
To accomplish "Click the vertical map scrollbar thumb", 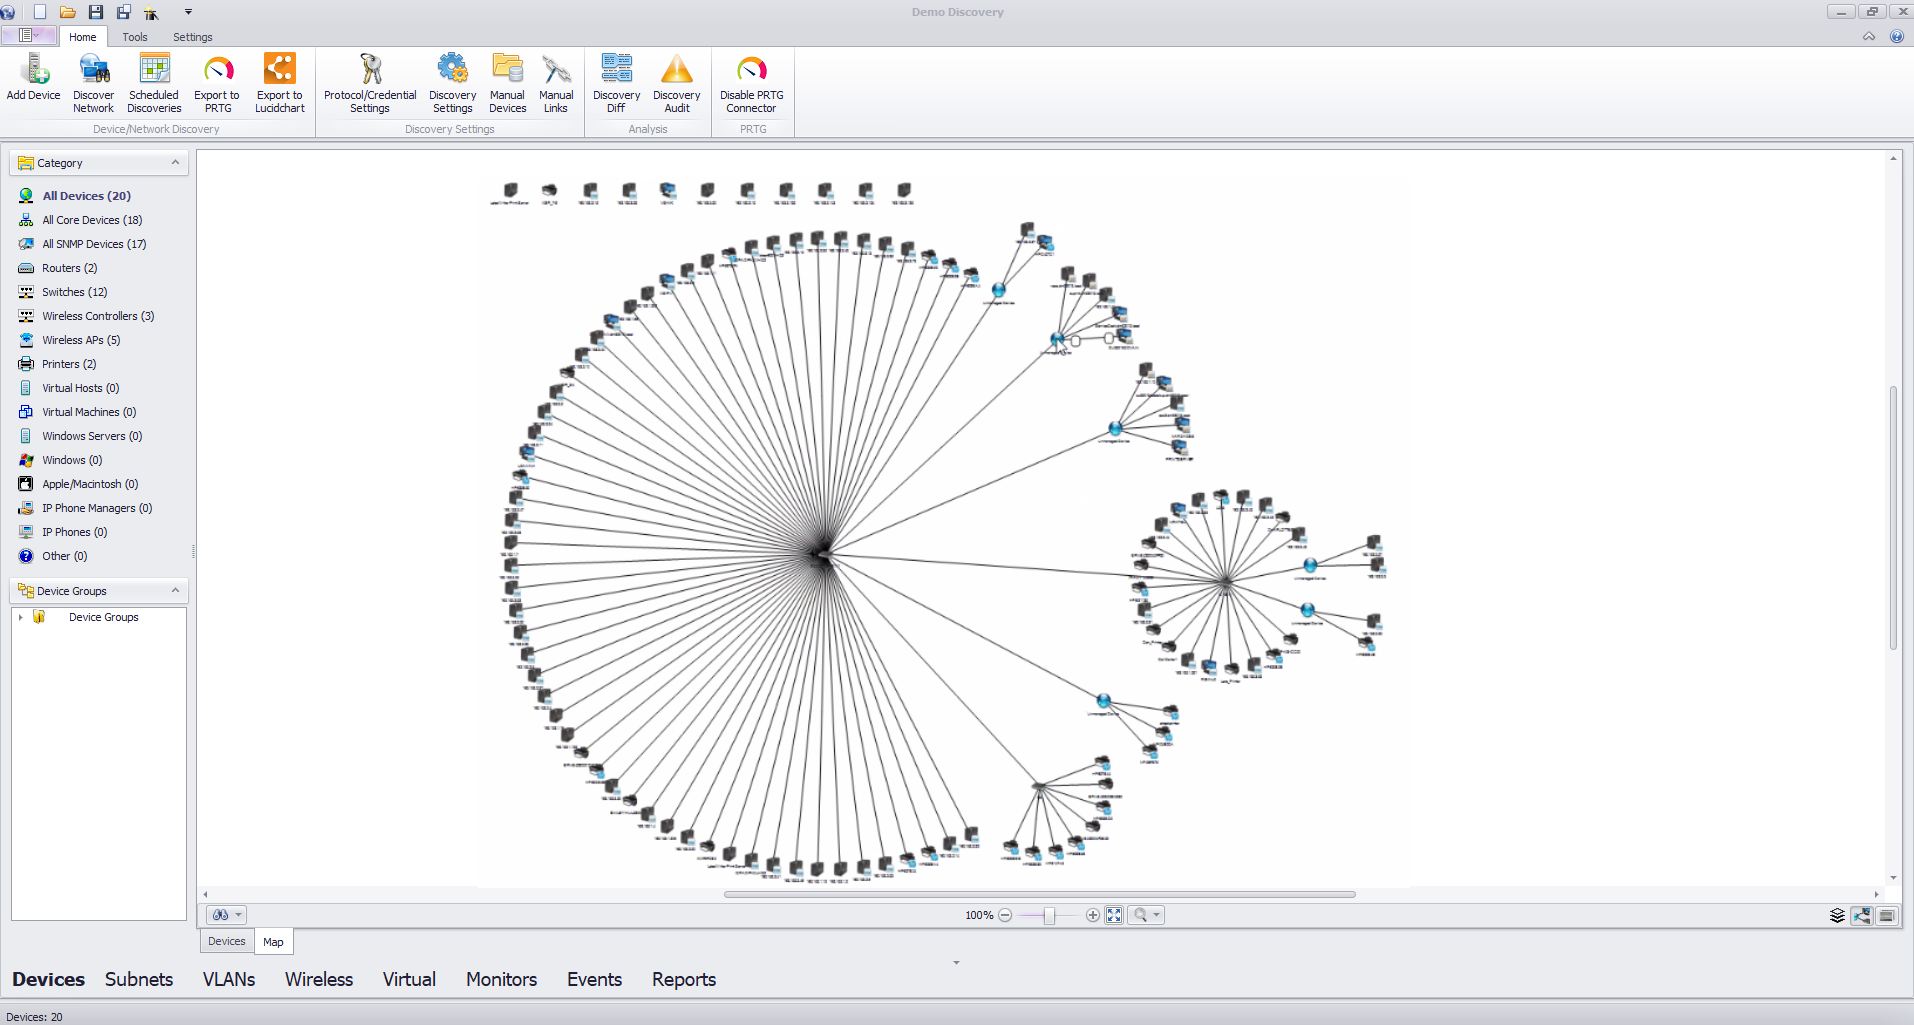I will tap(1893, 518).
